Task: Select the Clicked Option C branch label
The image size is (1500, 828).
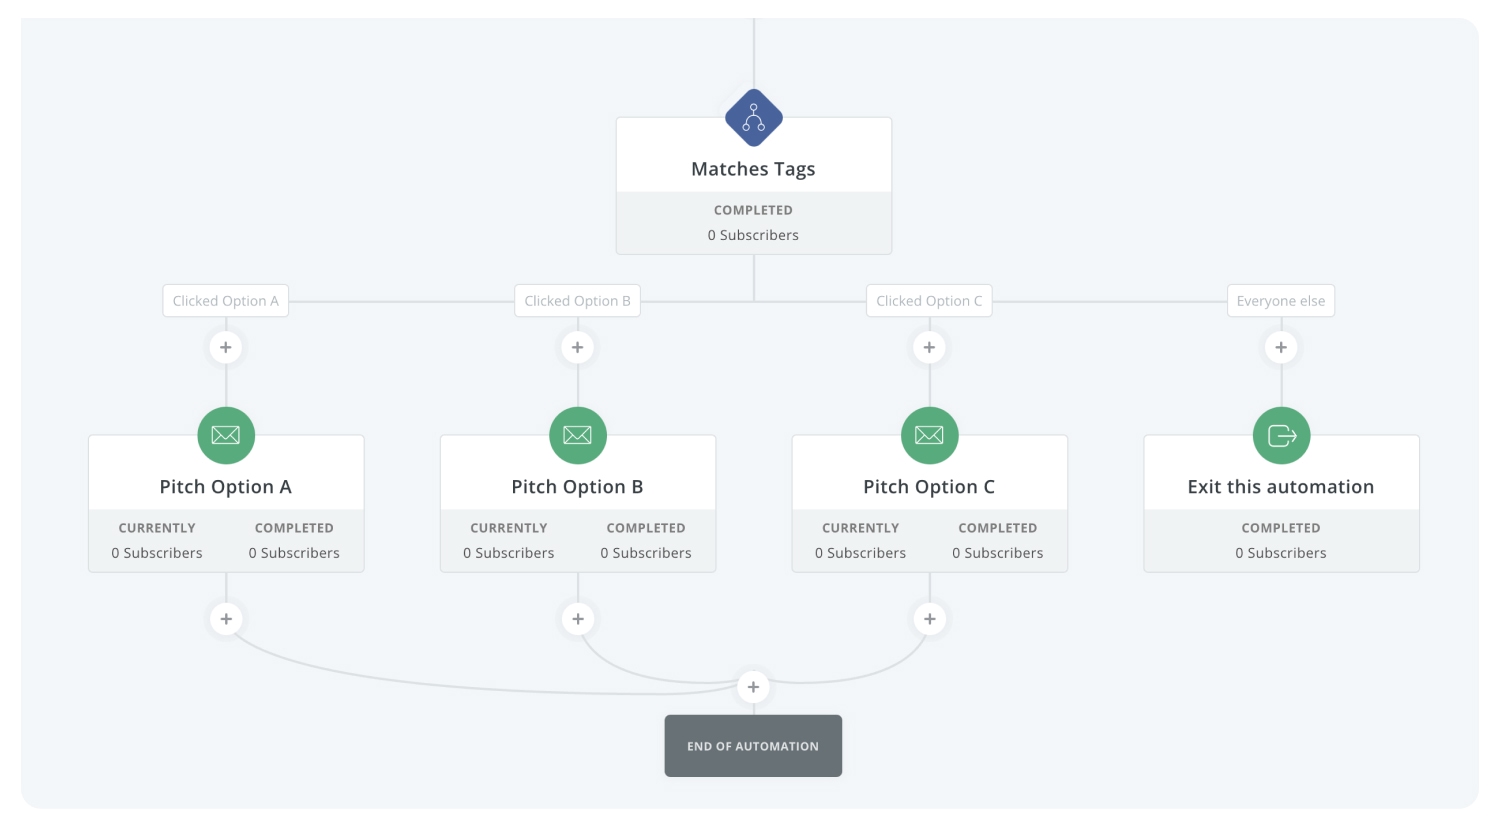Action: (929, 301)
